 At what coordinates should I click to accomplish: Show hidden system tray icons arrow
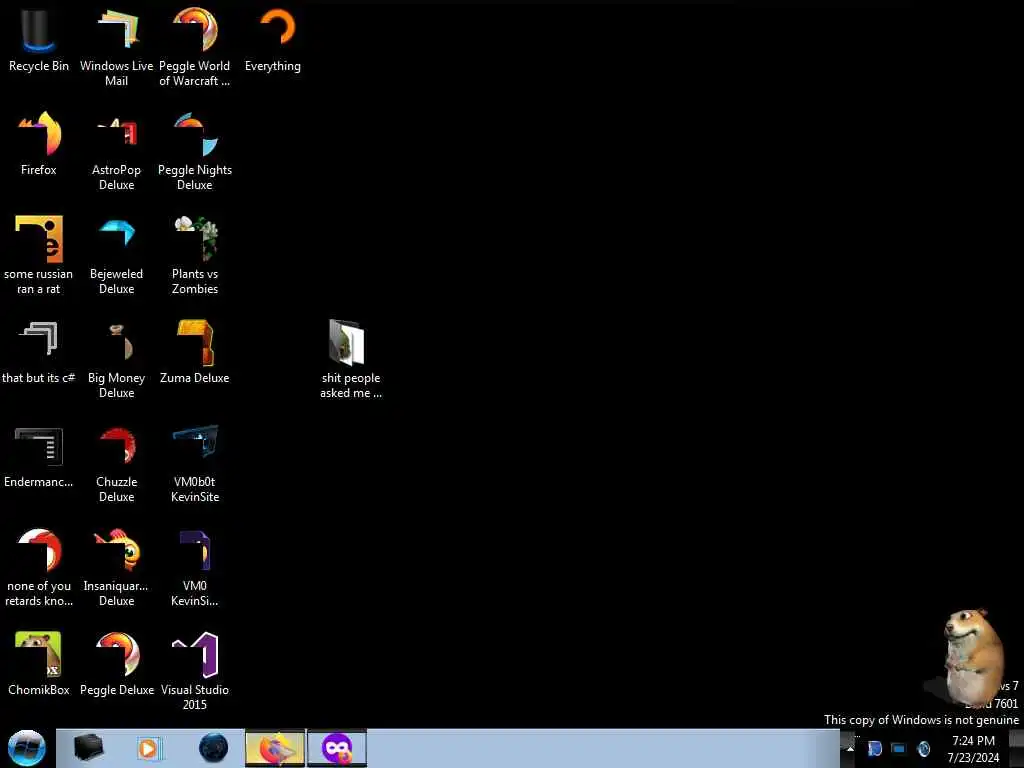[850, 748]
